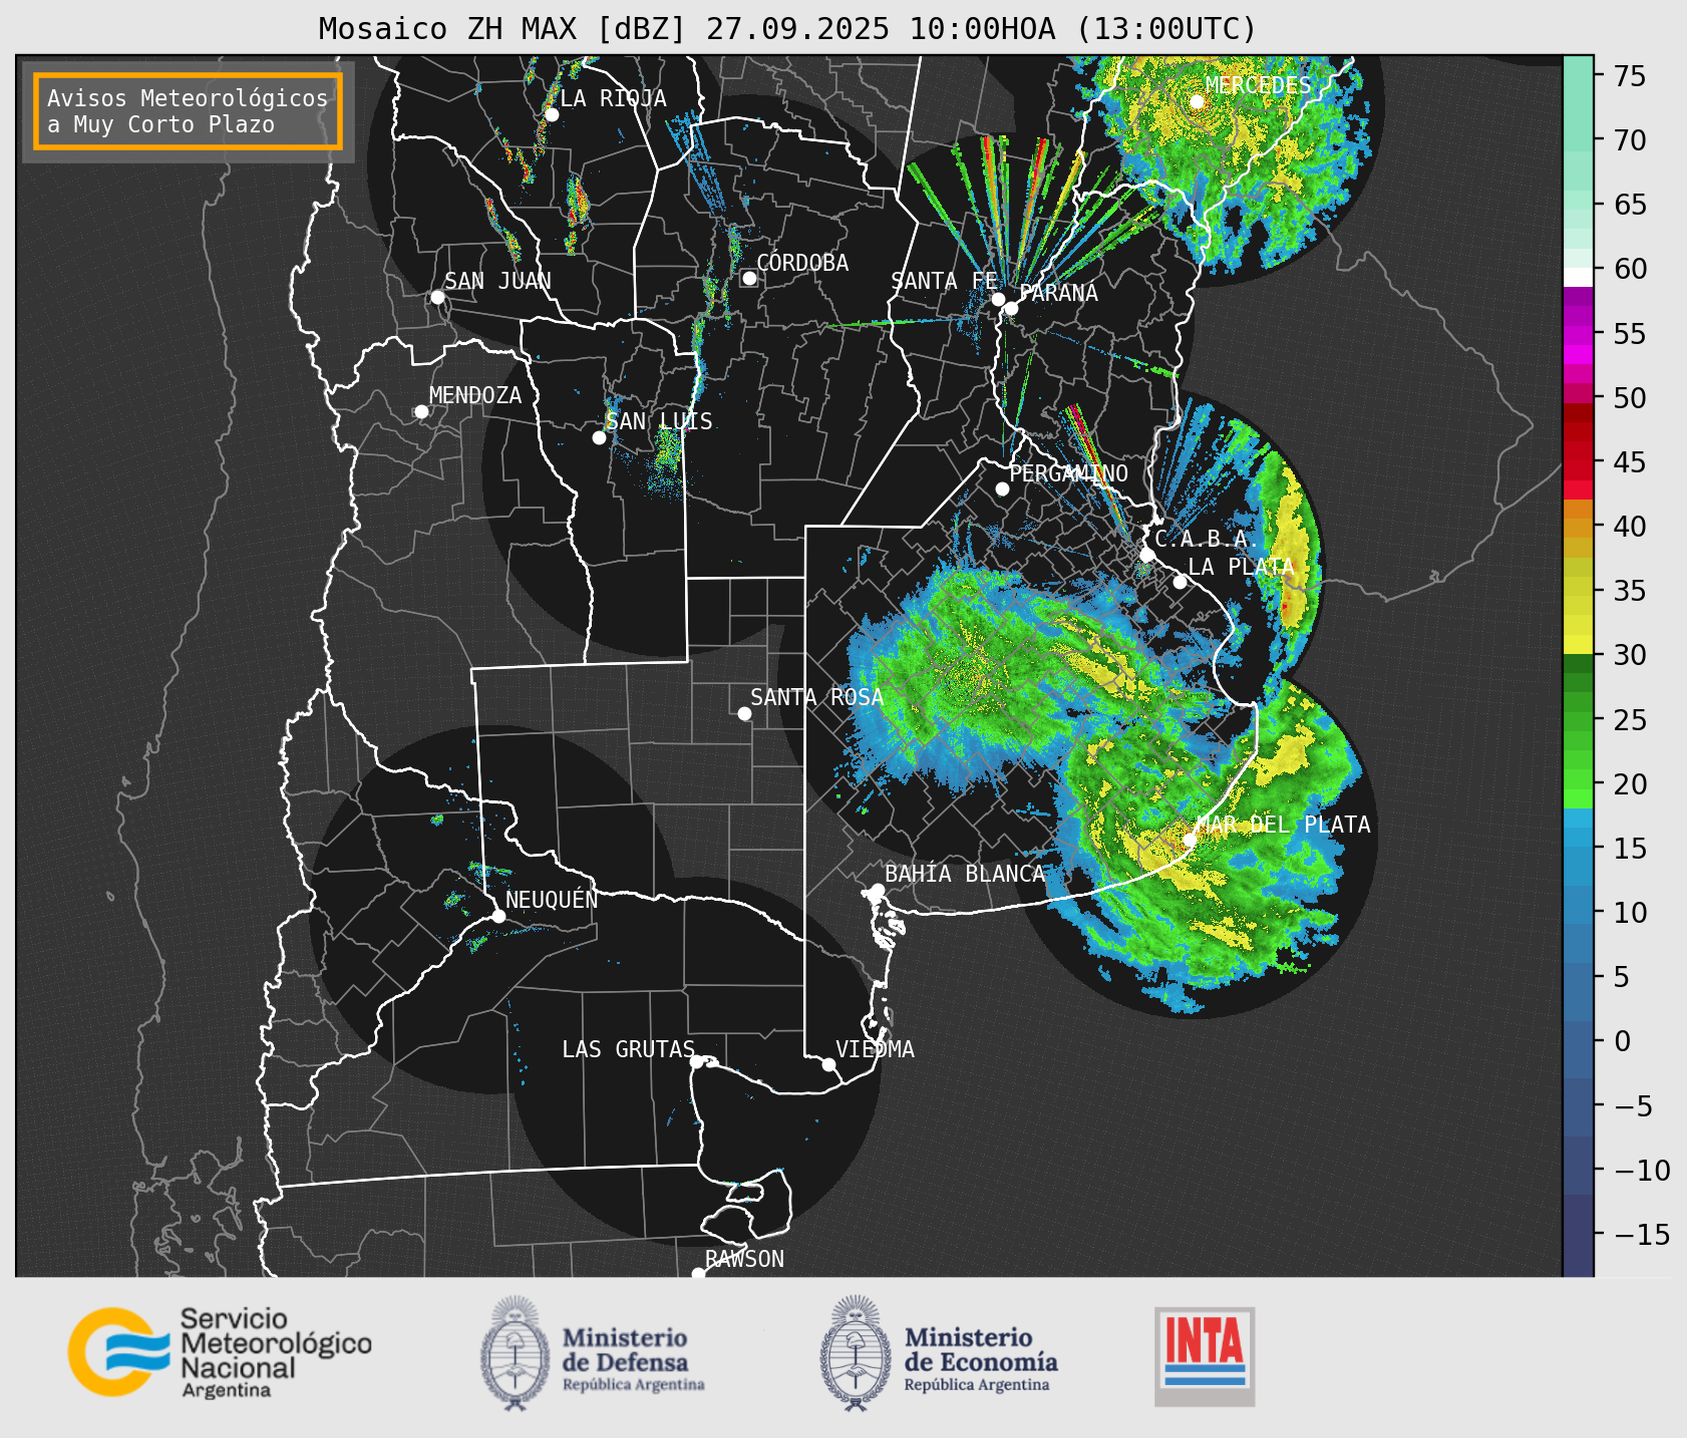The image size is (1687, 1438).
Task: Select the VIEDMA city marker
Action: 829,1064
